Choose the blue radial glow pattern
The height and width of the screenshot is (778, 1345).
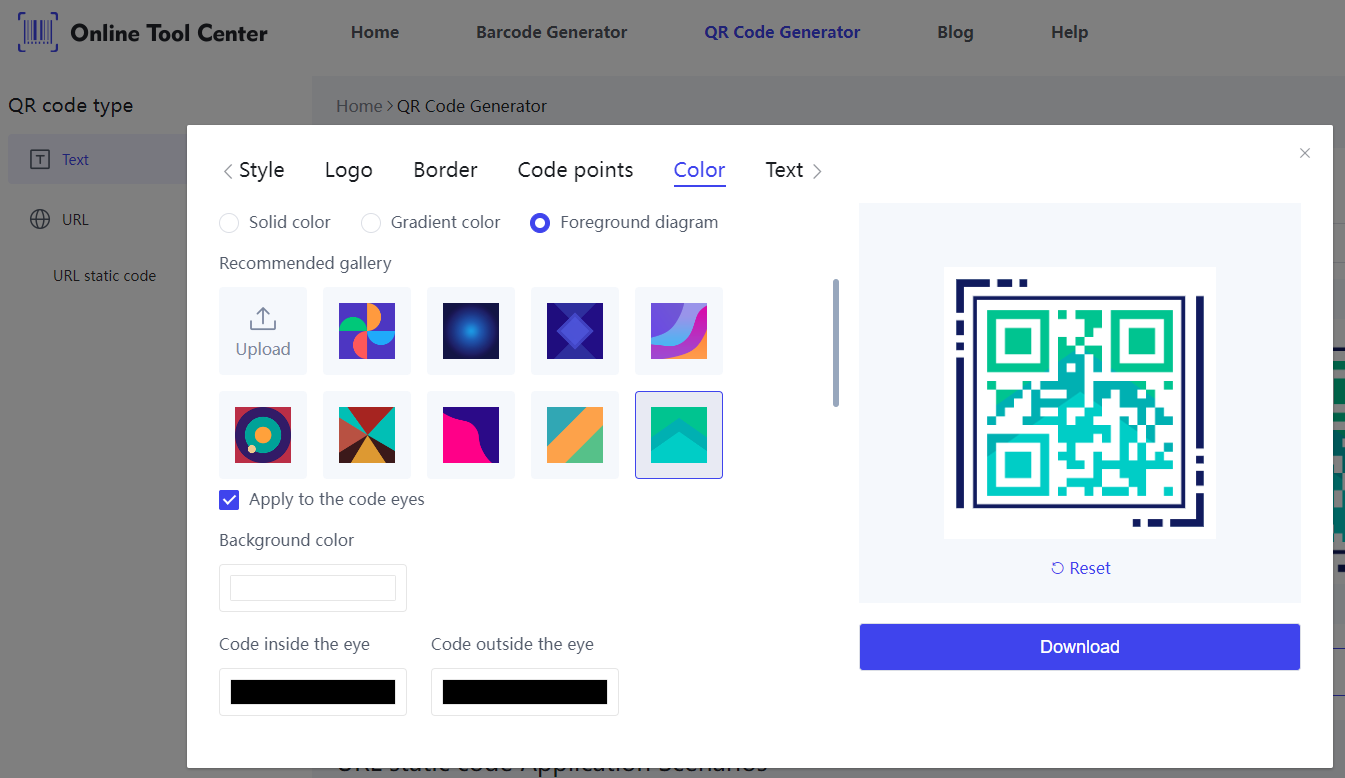(471, 331)
